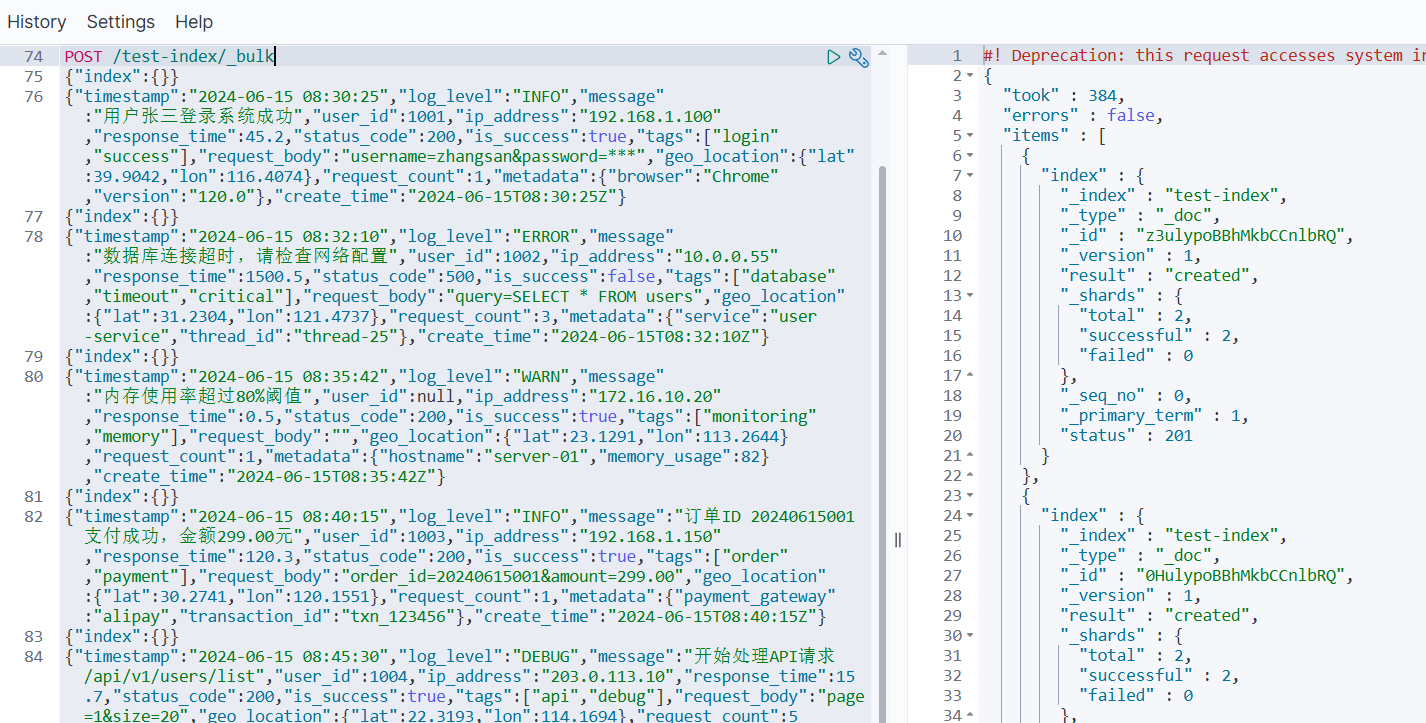Click the "_index" value on response line 8
Screen dimensions: 1426x723
point(1225,196)
